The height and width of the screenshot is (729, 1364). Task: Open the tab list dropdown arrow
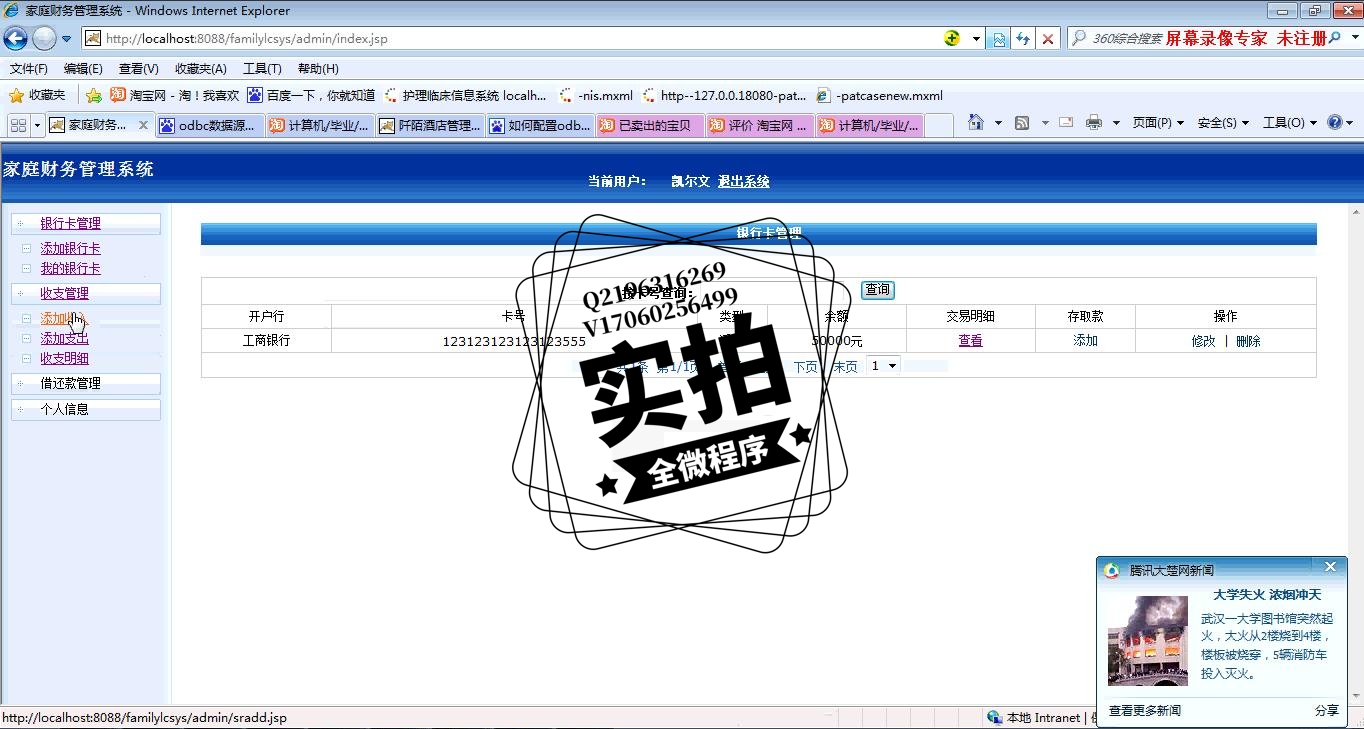pos(38,125)
